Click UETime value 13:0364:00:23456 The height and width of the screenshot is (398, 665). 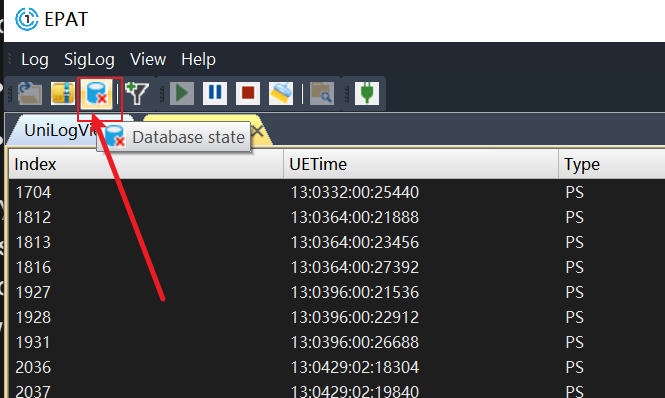[355, 242]
